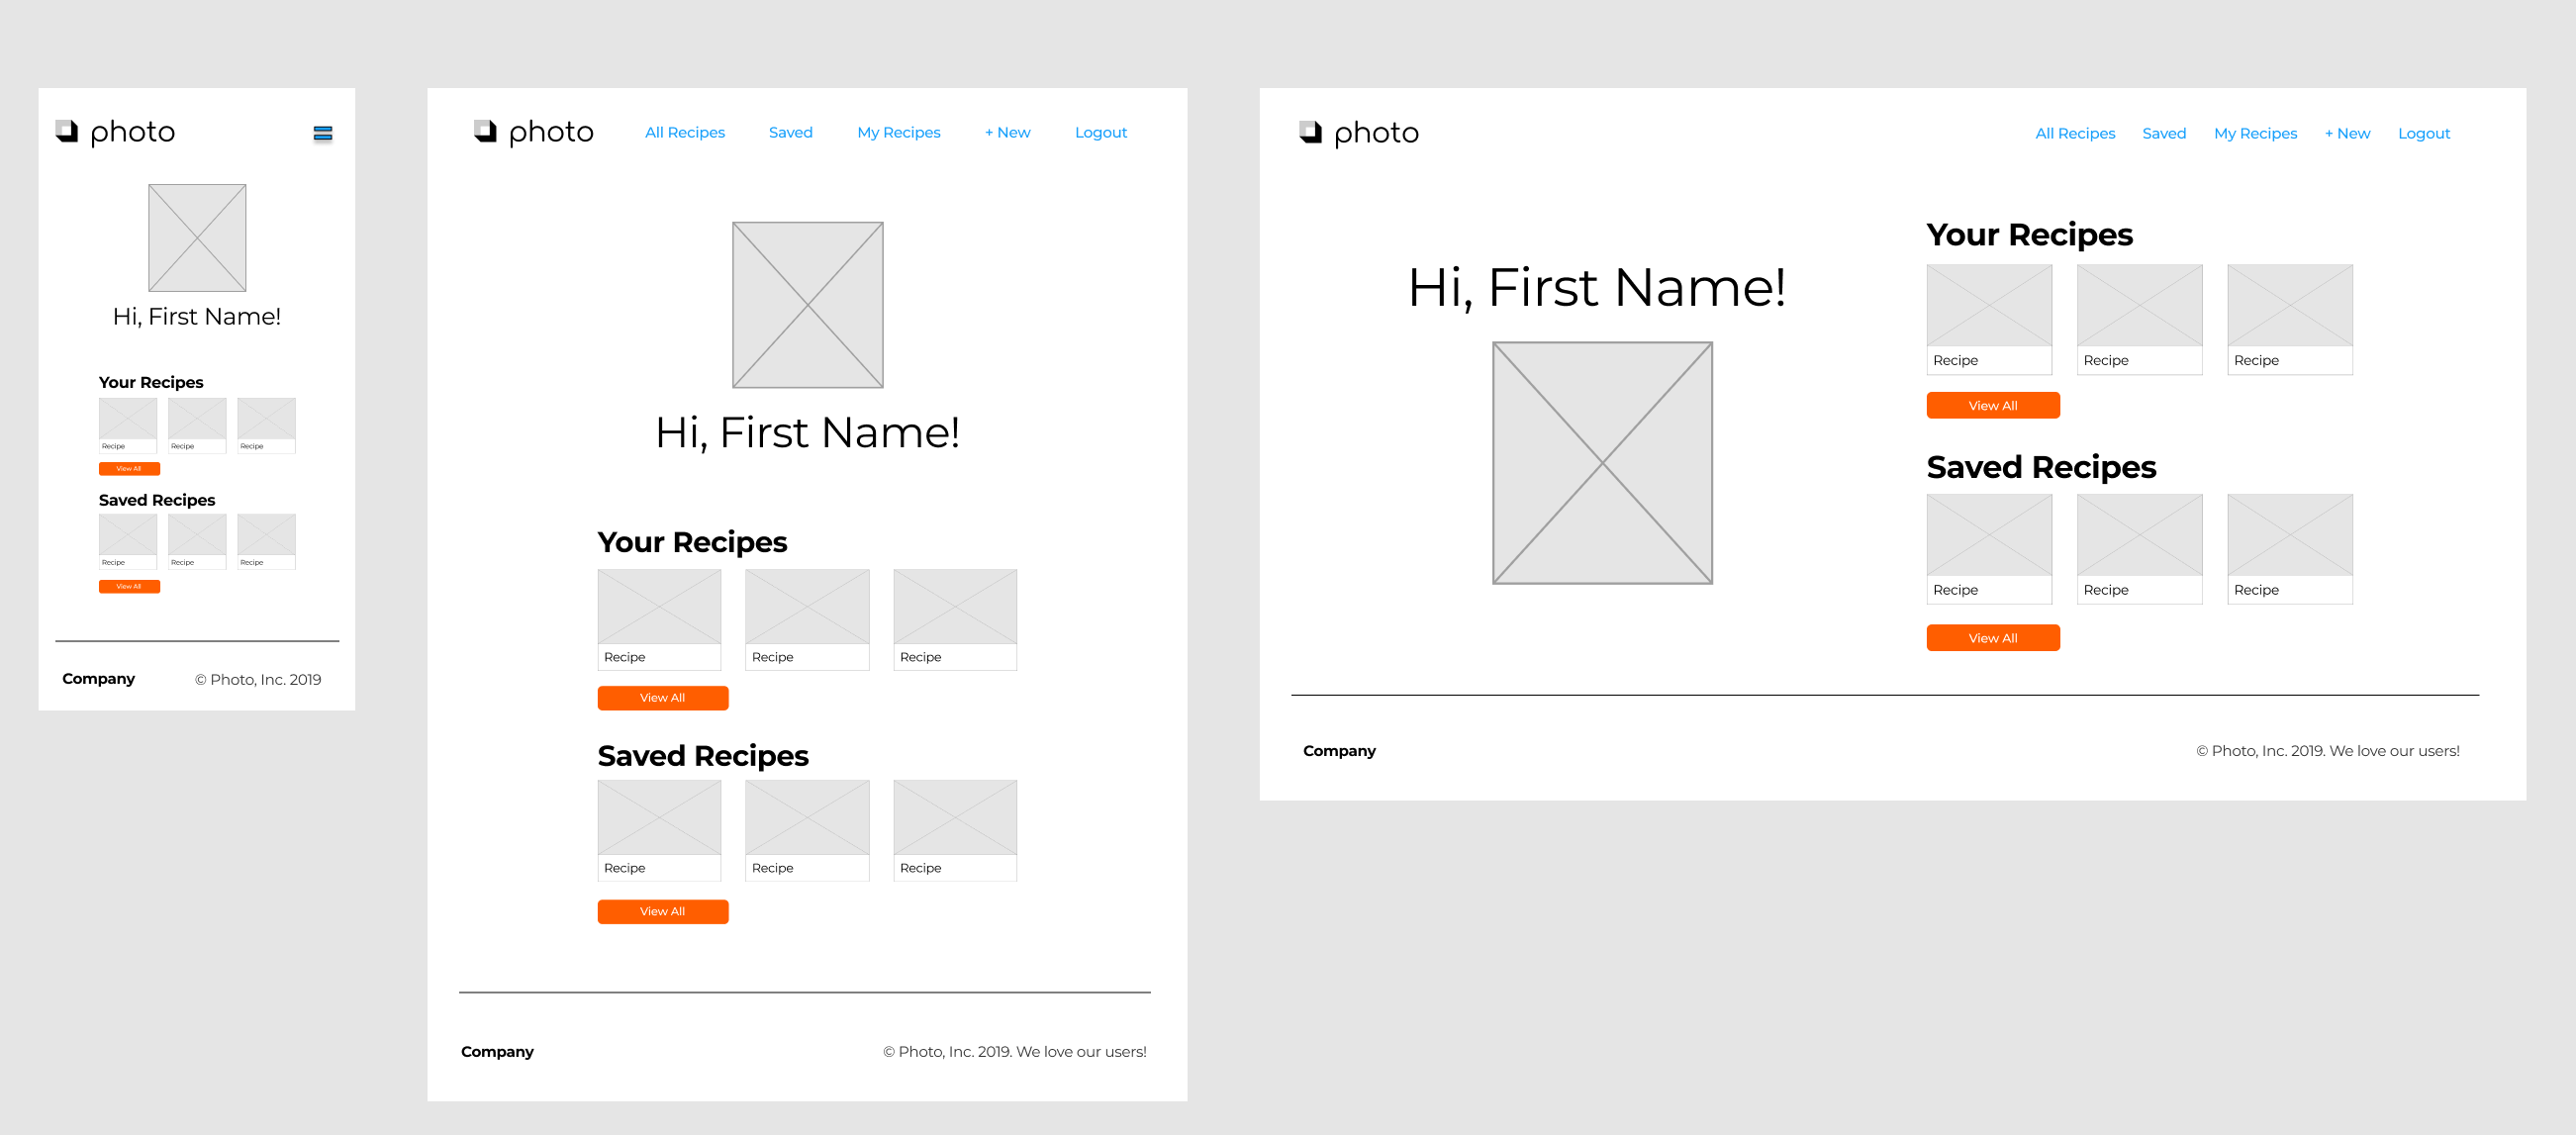Open third Your Recipes card, mobile mockup
This screenshot has width=2576, height=1135.
[266, 426]
